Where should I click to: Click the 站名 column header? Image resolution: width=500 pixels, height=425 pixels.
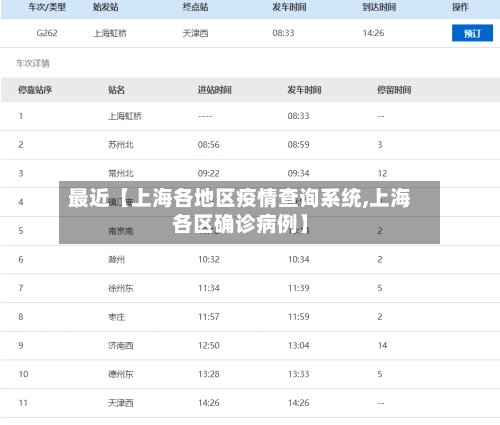pyautogui.click(x=116, y=90)
